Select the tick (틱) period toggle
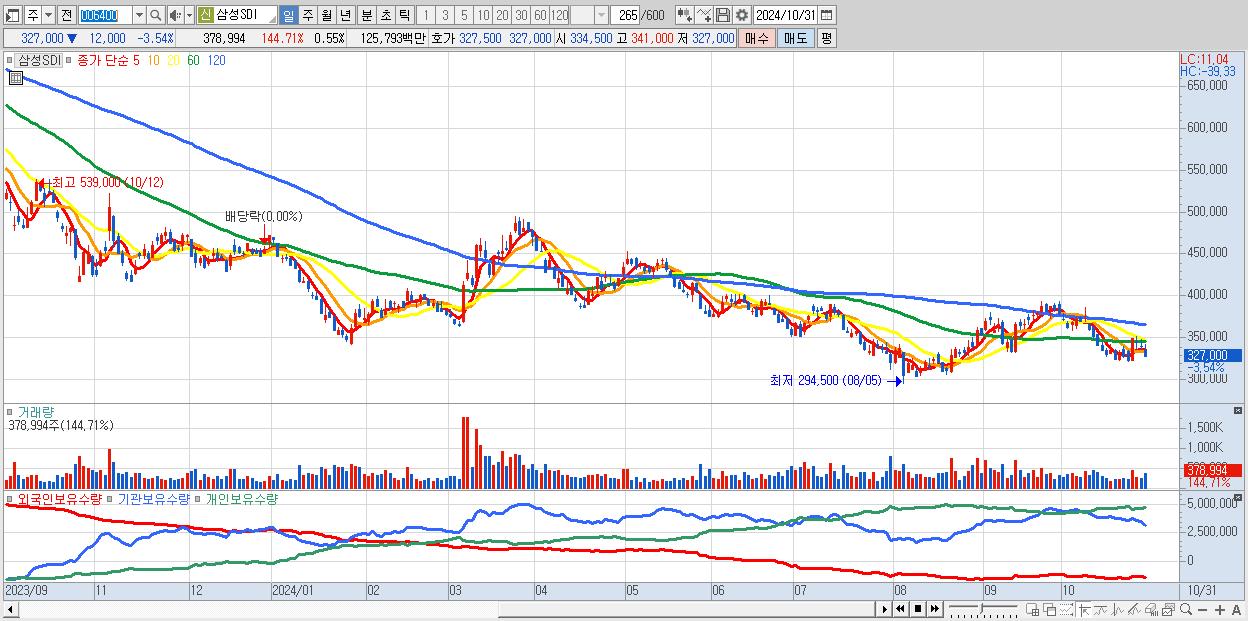The width and height of the screenshot is (1248, 621). (x=404, y=15)
